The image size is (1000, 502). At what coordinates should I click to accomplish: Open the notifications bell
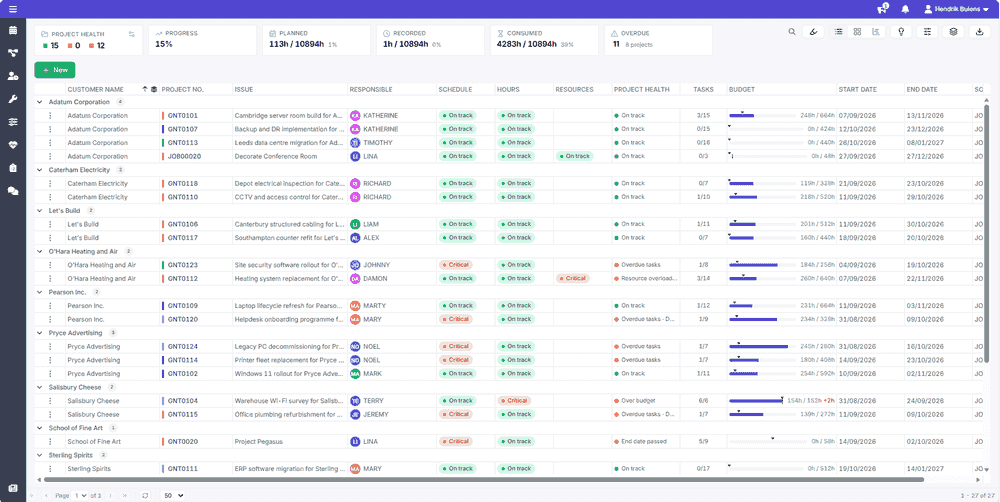point(905,9)
